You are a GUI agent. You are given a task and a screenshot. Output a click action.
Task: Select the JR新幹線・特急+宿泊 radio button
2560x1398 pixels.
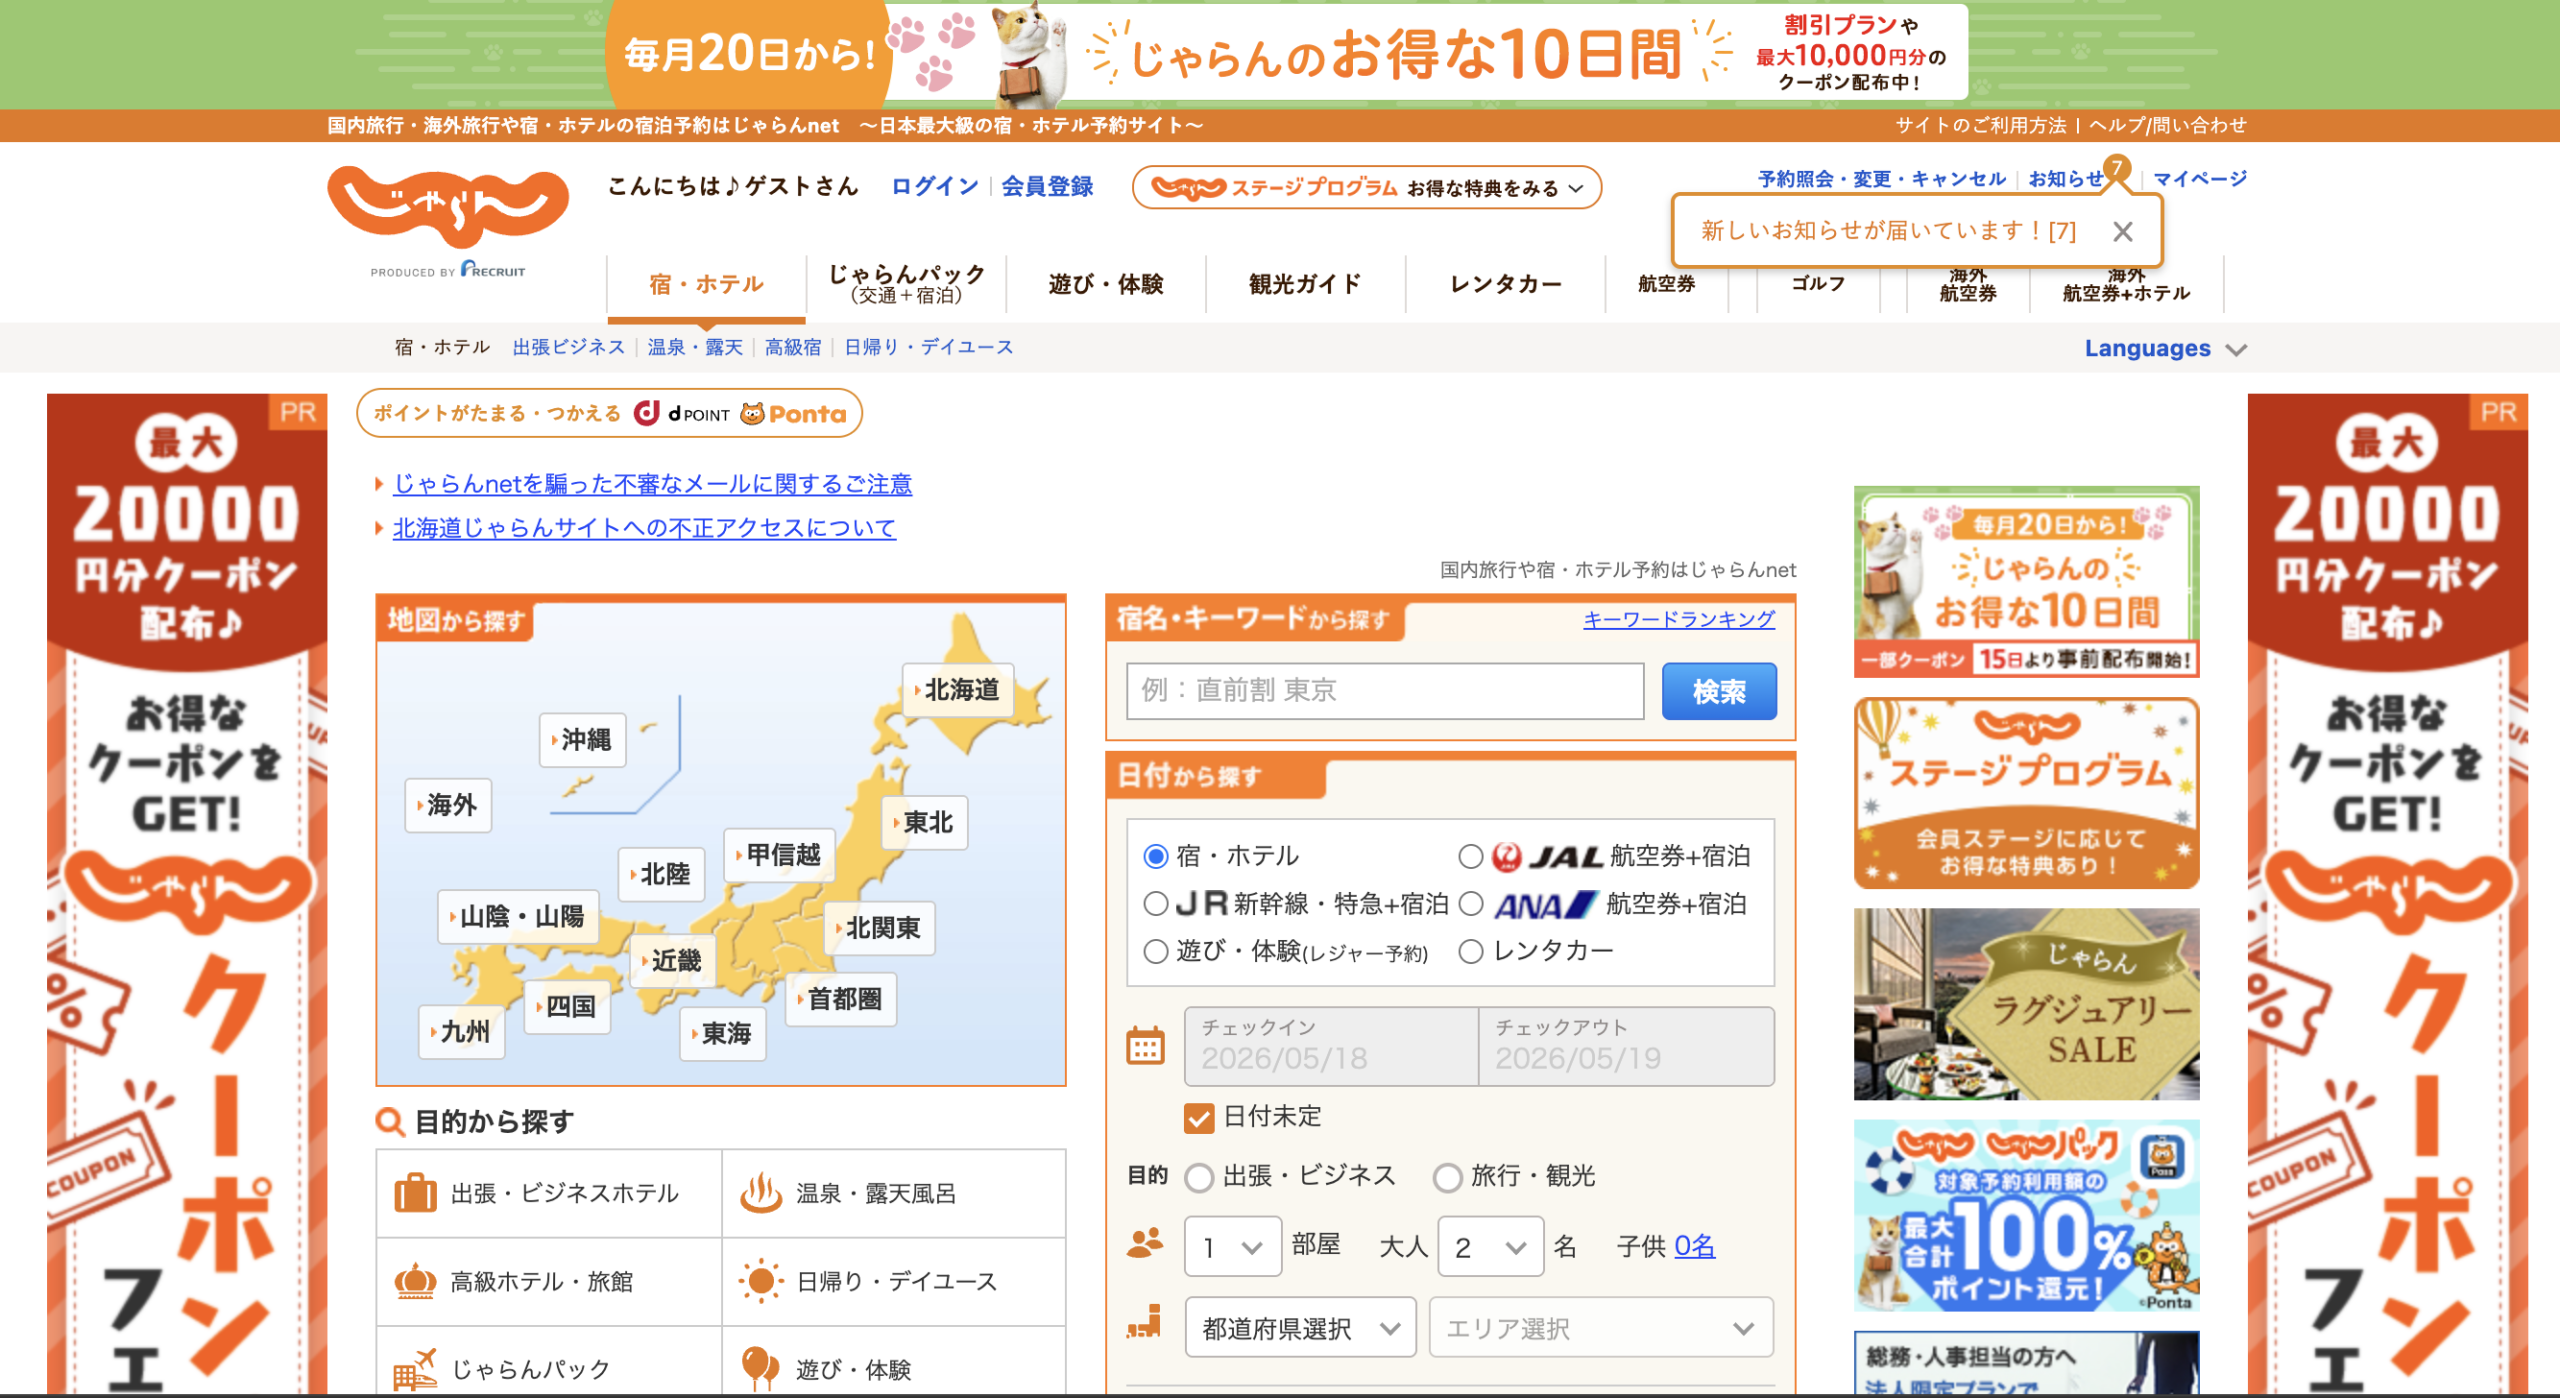click(1155, 904)
